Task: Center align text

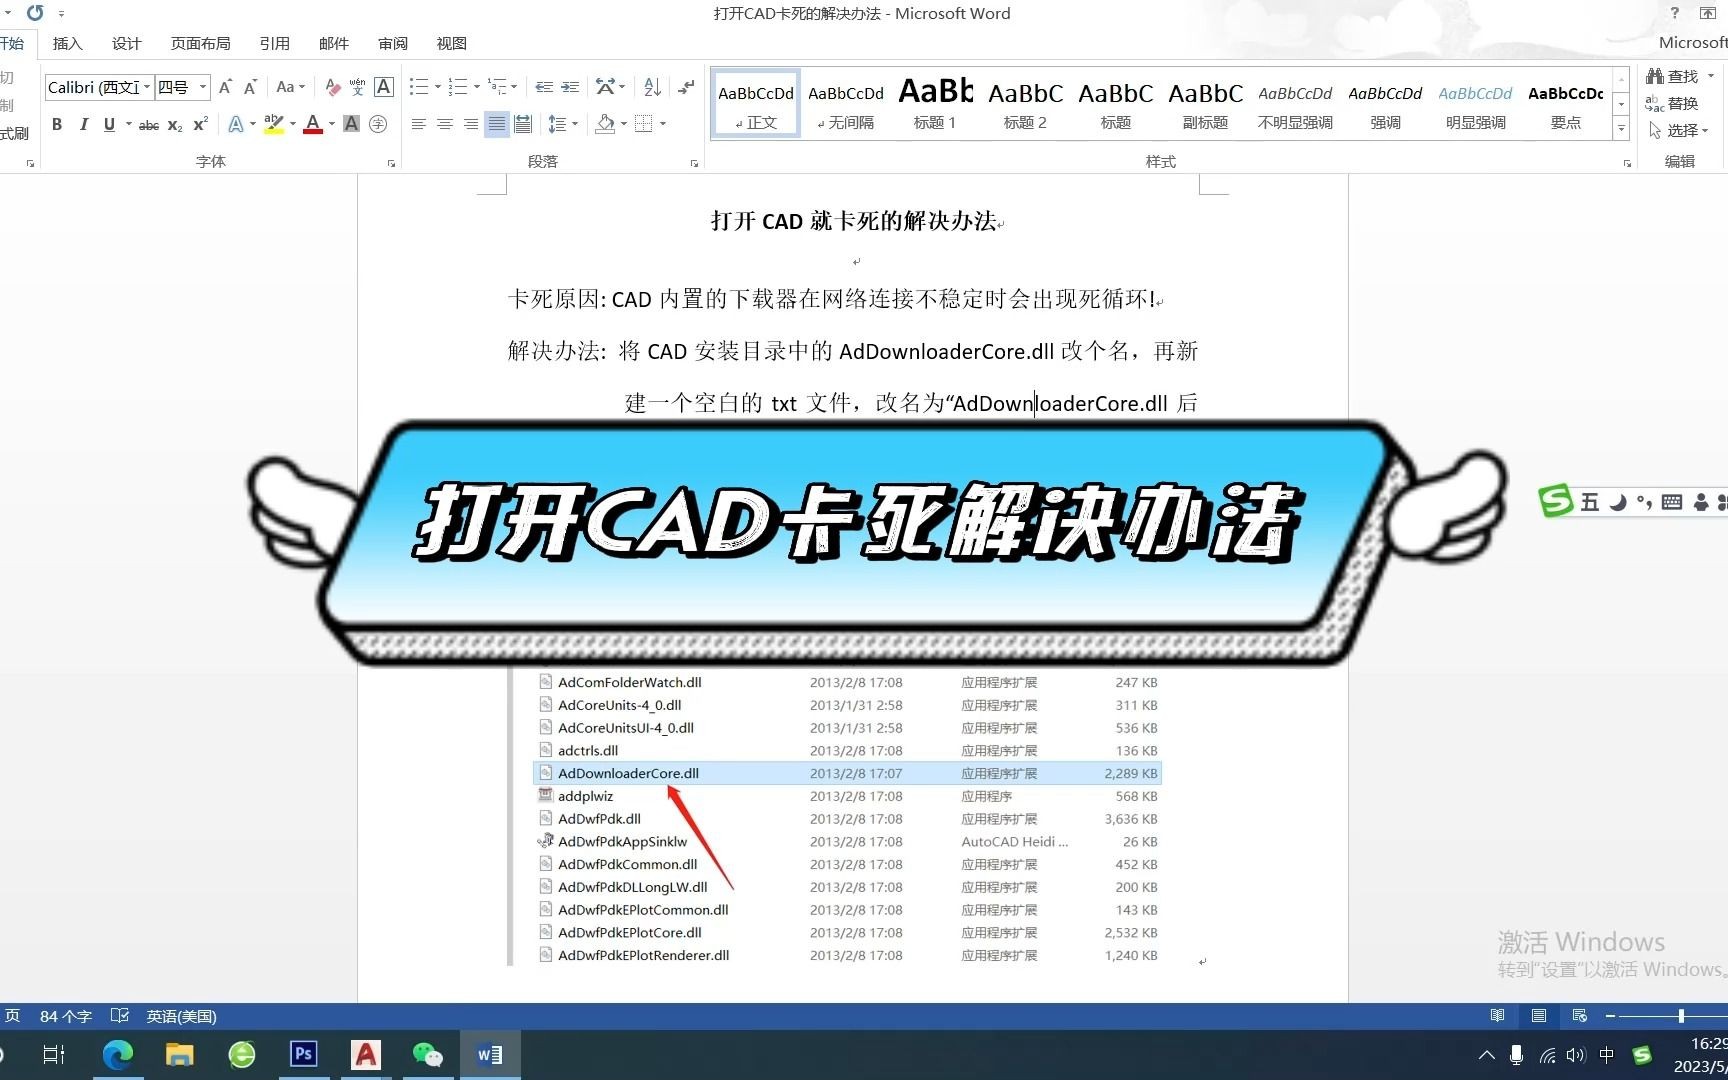Action: coord(445,124)
